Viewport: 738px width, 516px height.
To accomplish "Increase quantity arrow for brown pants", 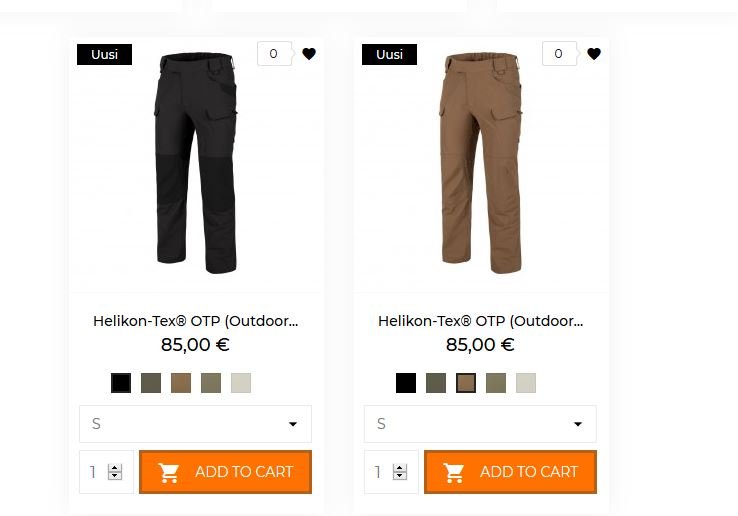I will coord(400,468).
